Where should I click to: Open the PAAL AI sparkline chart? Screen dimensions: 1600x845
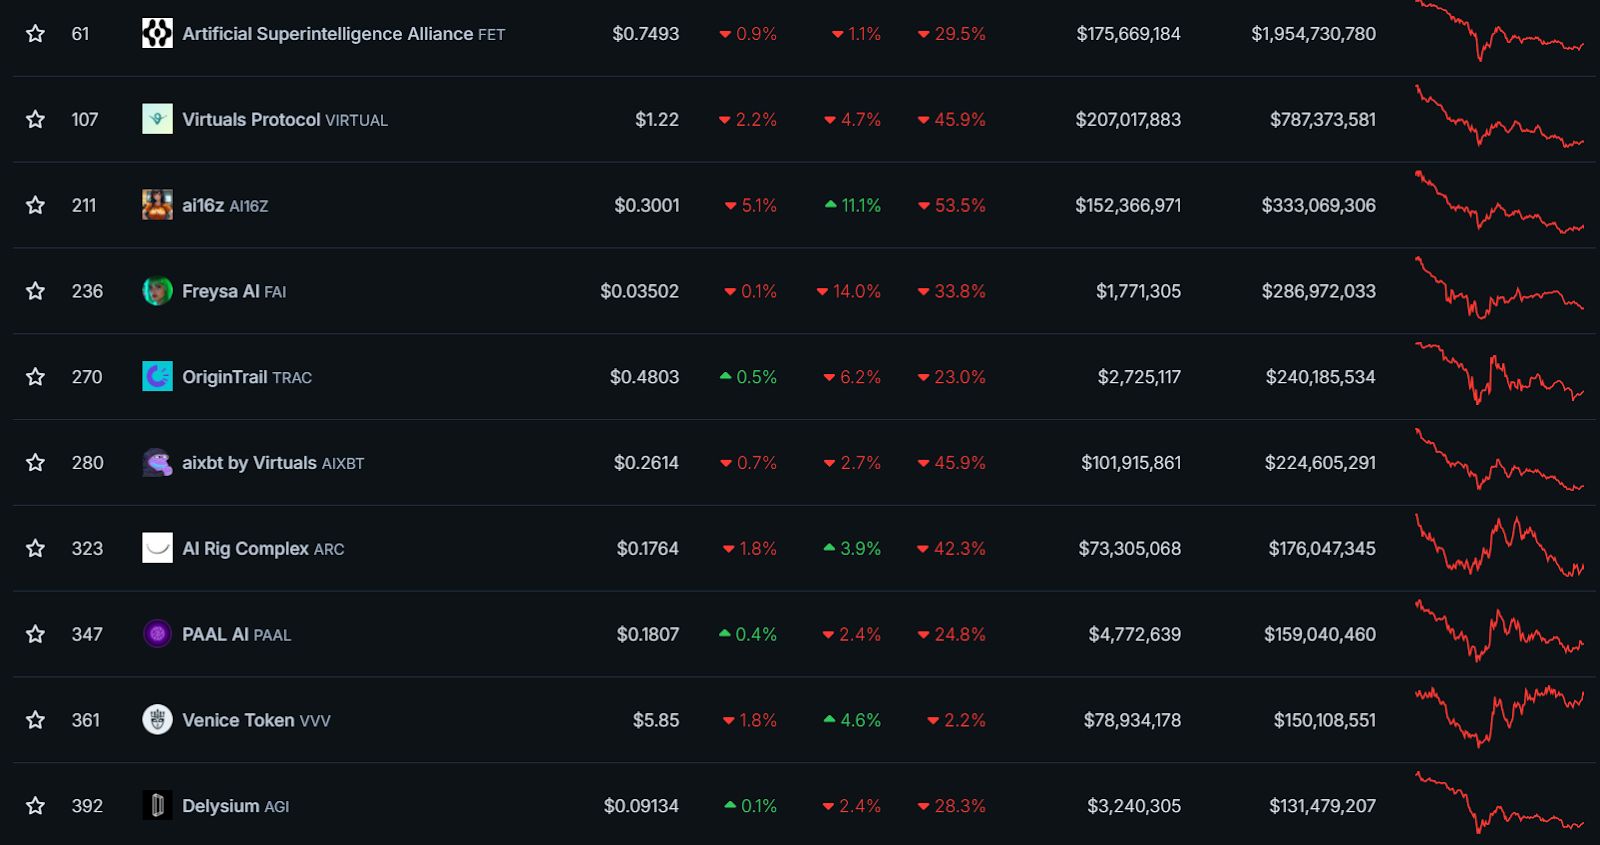(x=1499, y=631)
